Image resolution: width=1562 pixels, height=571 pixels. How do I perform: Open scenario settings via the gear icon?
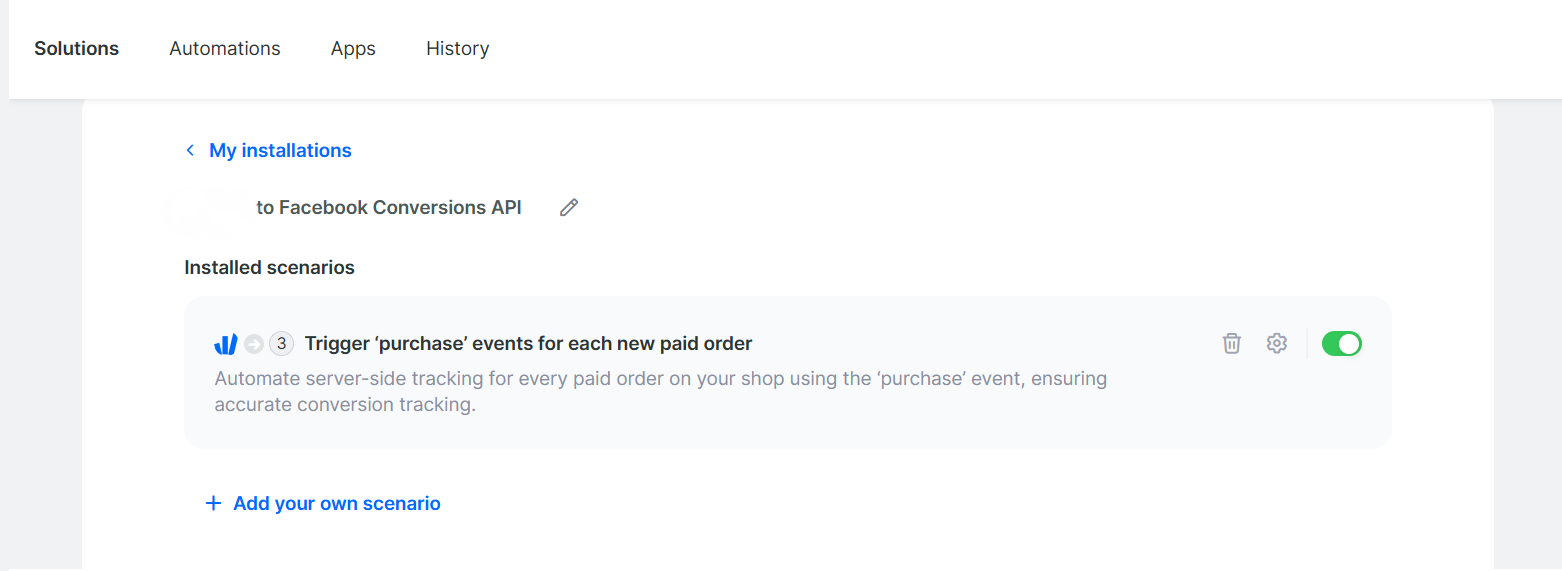coord(1277,343)
